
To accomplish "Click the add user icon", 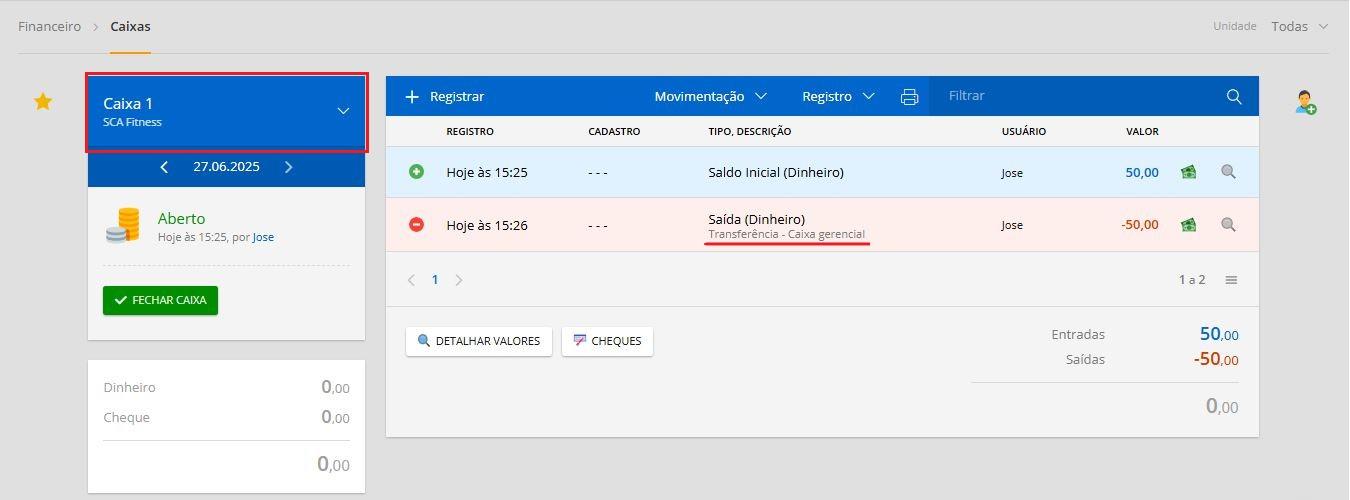I will coord(1305,101).
